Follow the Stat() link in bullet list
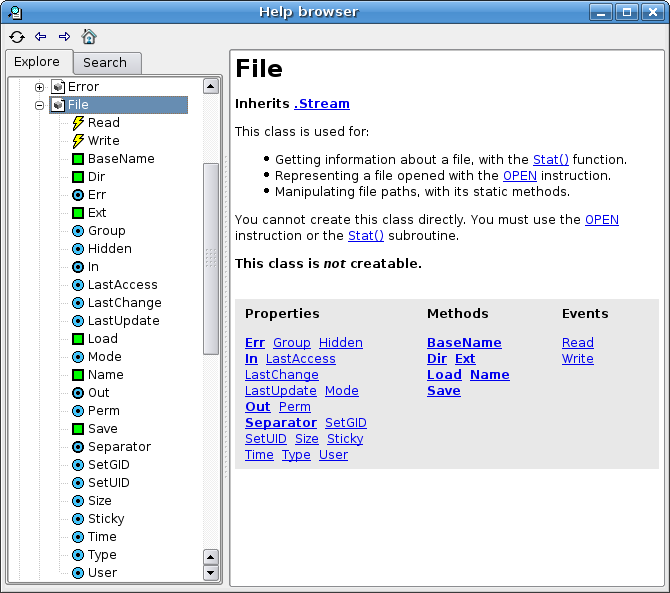This screenshot has width=670, height=593. click(551, 159)
